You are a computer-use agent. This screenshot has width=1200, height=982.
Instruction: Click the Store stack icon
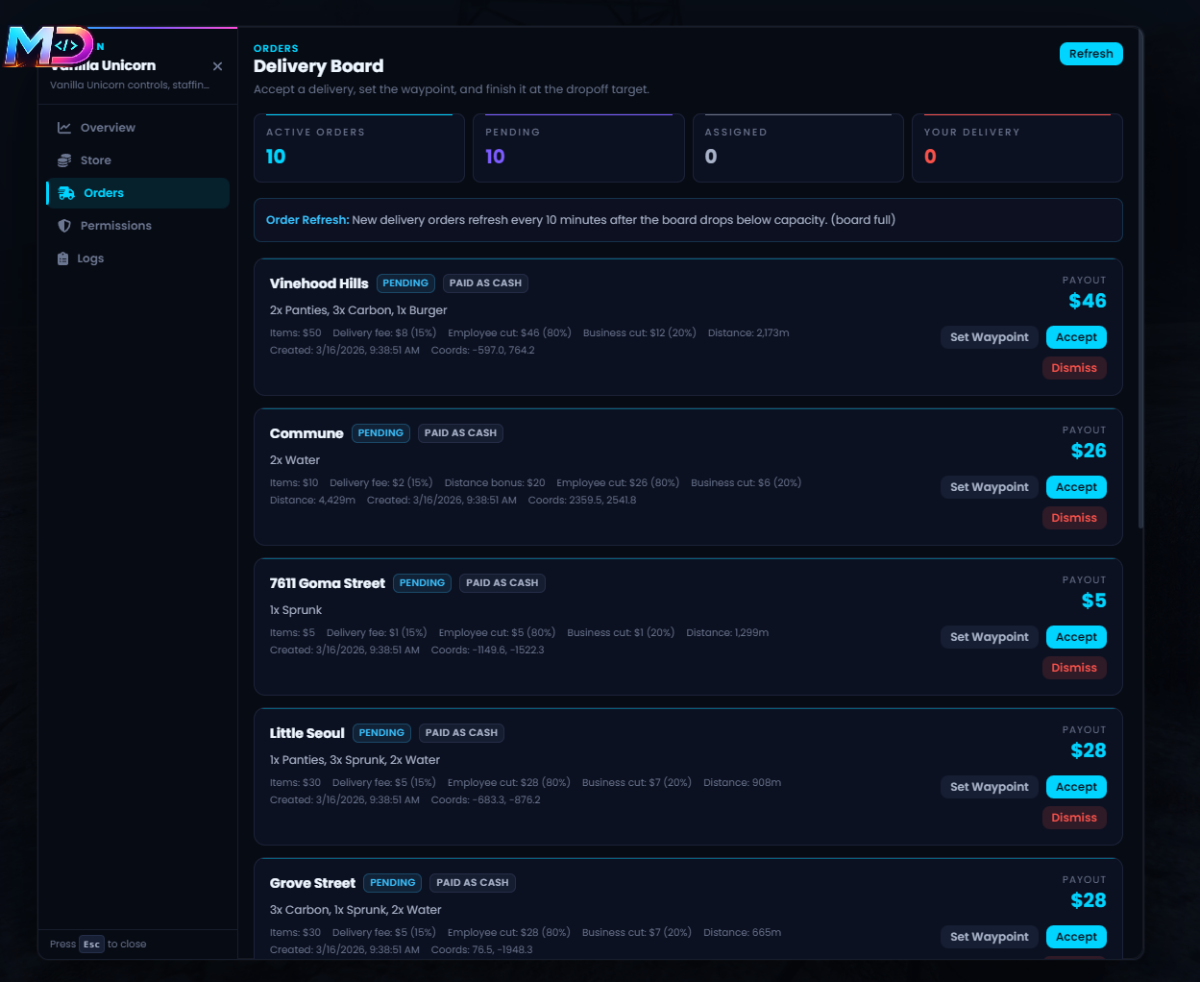click(x=64, y=160)
